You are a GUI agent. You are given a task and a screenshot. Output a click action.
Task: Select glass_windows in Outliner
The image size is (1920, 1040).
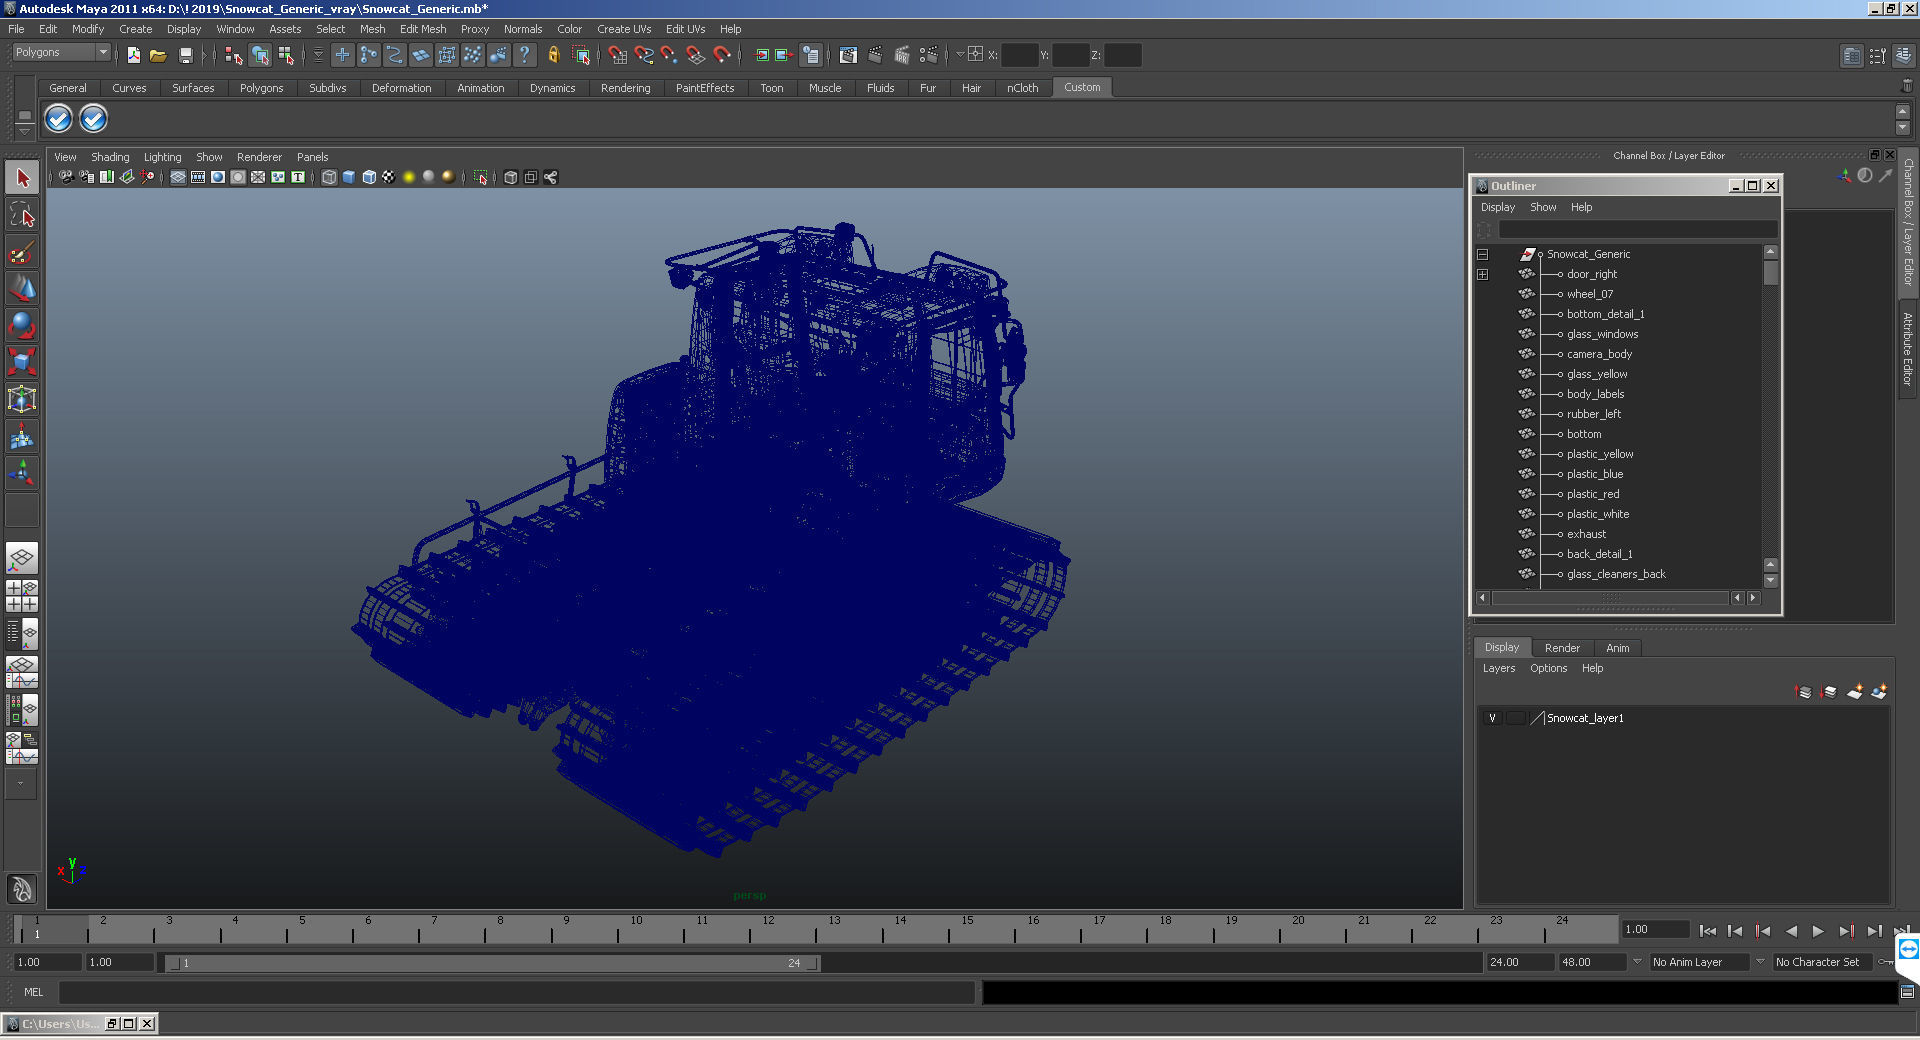point(1602,334)
